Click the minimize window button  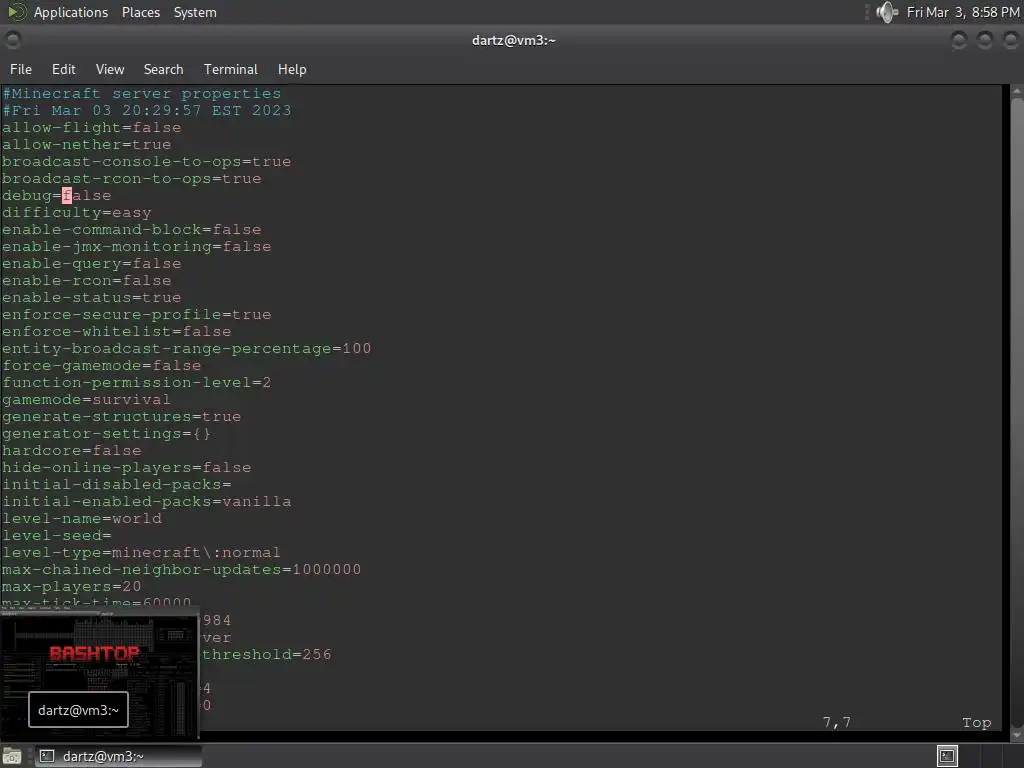[959, 40]
